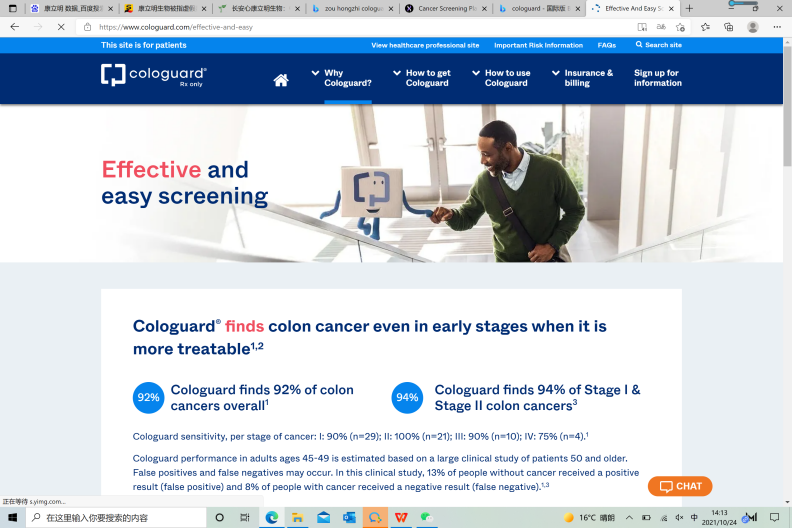Open File Explorer from taskbar
792x528 pixels.
[298, 517]
